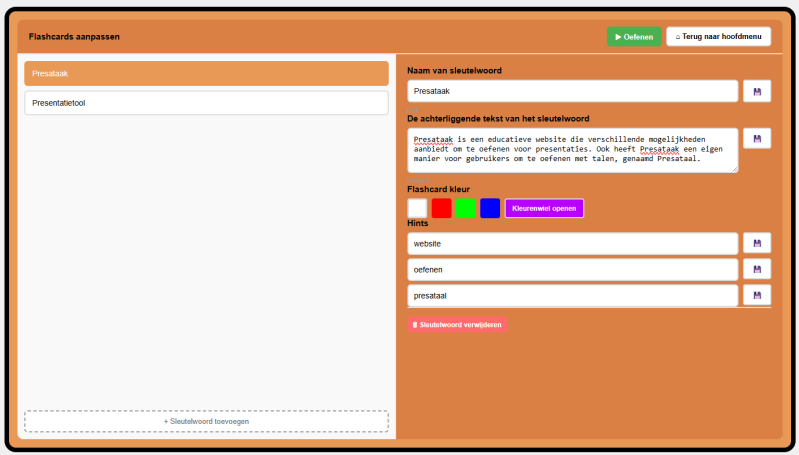The image size is (799, 455).
Task: Pick the white flashcard color
Action: click(417, 208)
